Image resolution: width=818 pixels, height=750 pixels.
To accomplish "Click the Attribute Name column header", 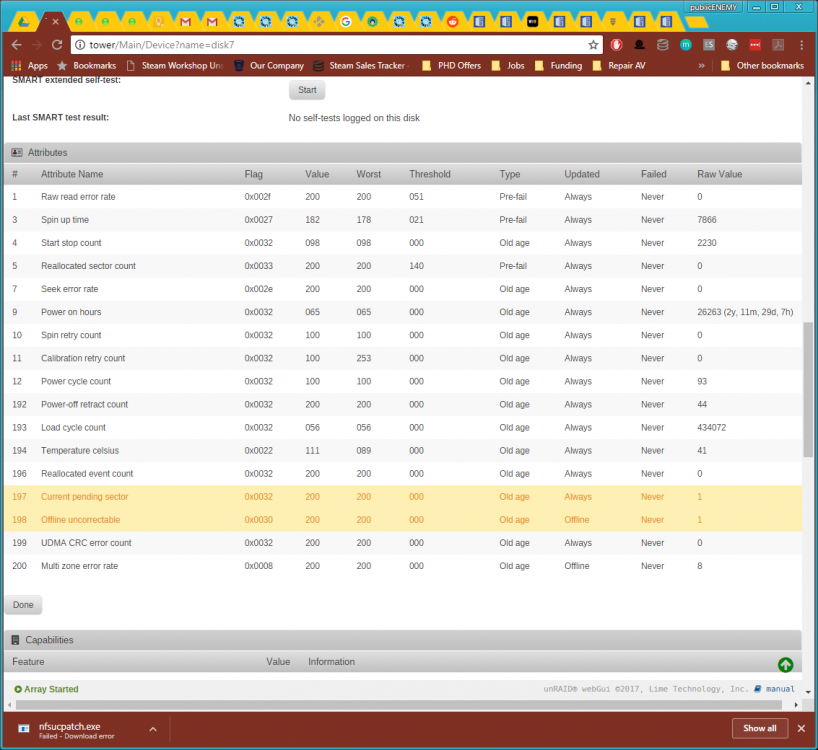I will (72, 174).
